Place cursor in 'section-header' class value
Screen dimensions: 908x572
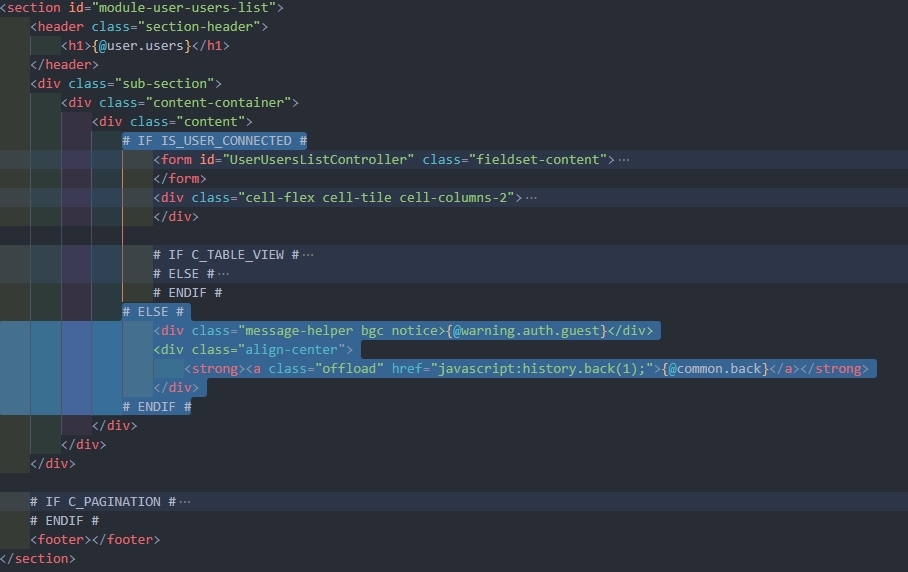point(199,27)
